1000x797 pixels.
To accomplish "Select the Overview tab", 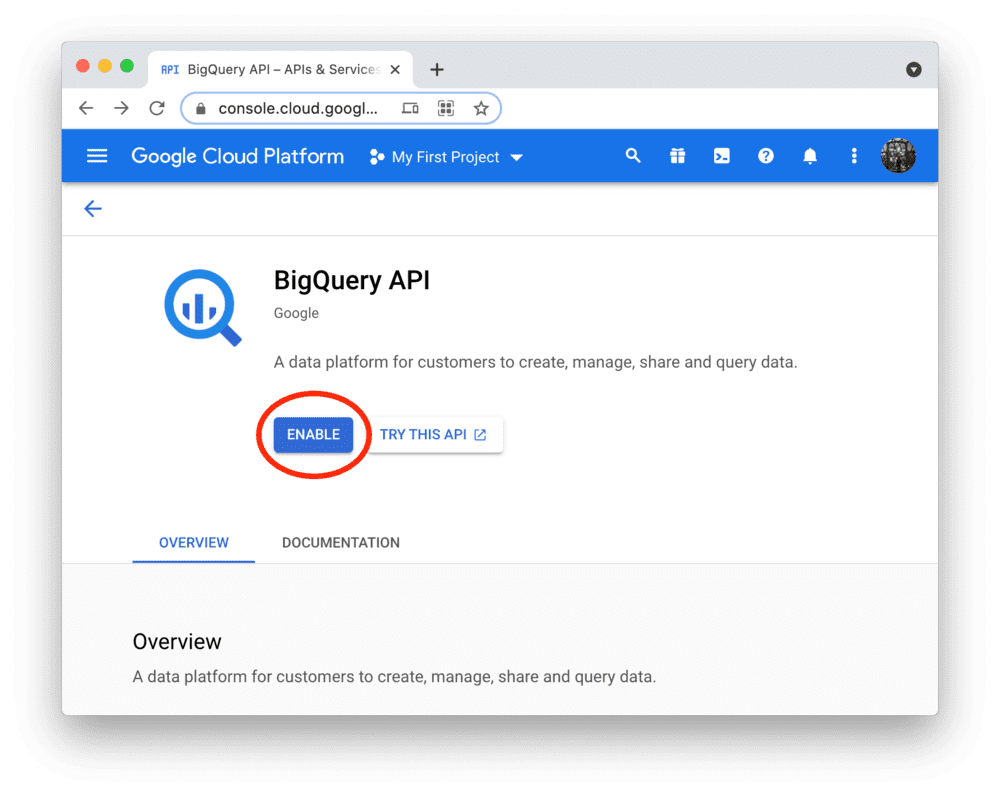I will click(x=193, y=542).
